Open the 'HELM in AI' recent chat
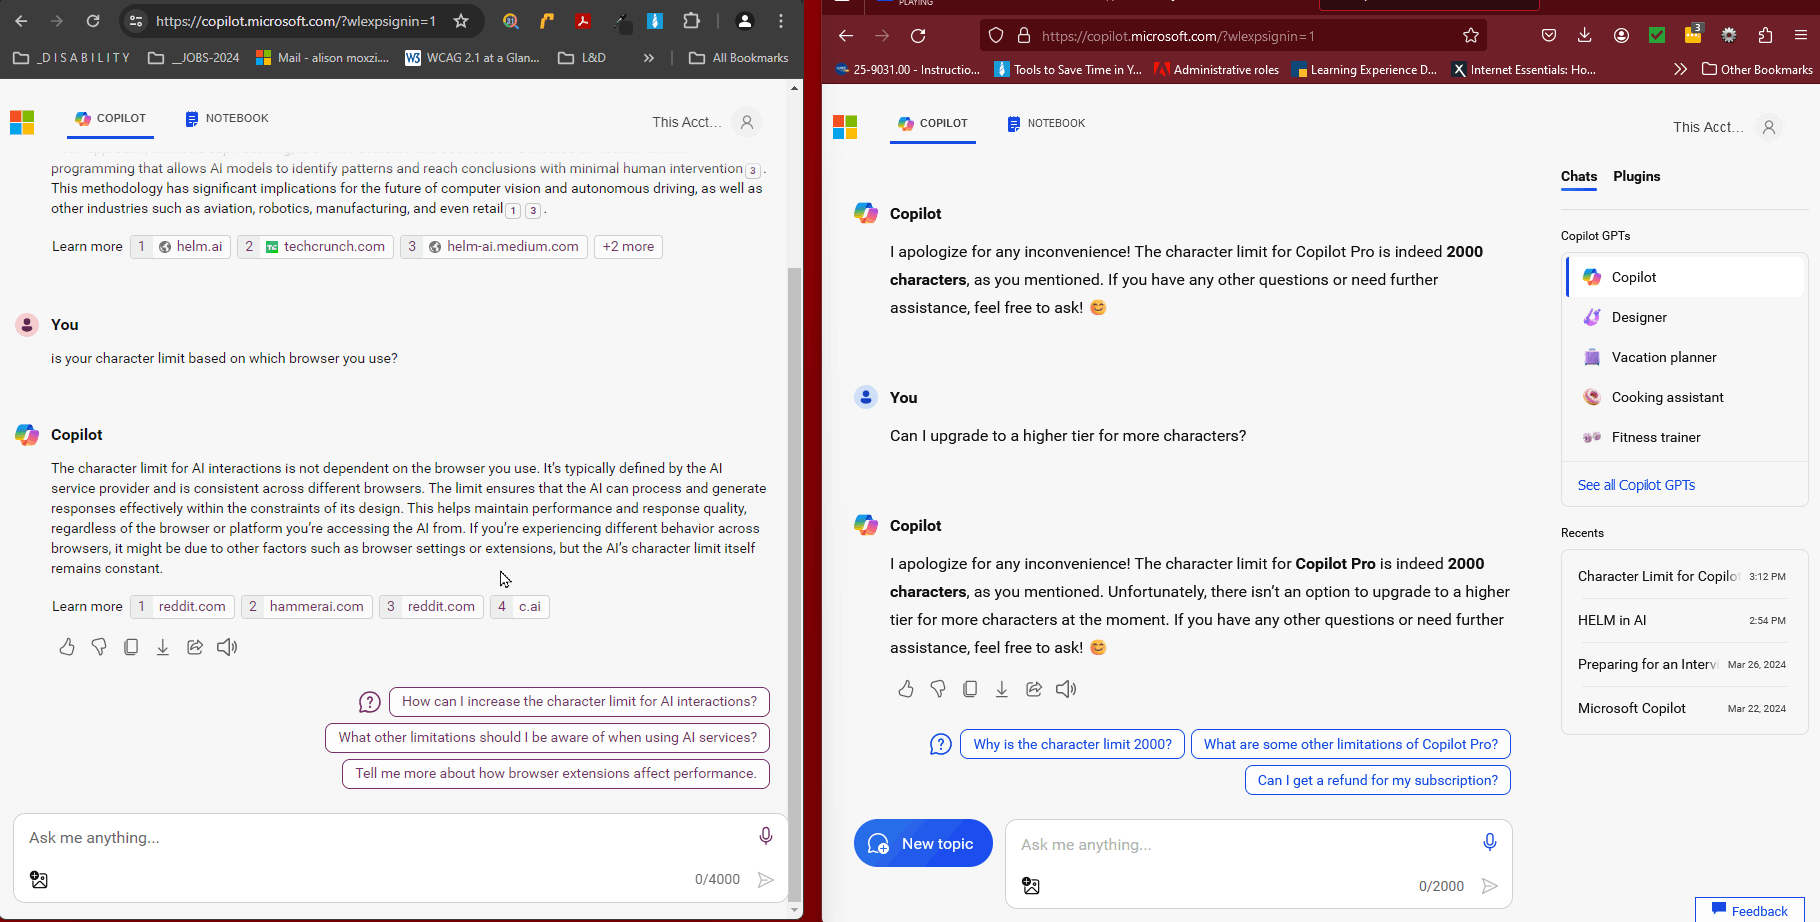Screen dimensions: 1820x922 point(1682,620)
